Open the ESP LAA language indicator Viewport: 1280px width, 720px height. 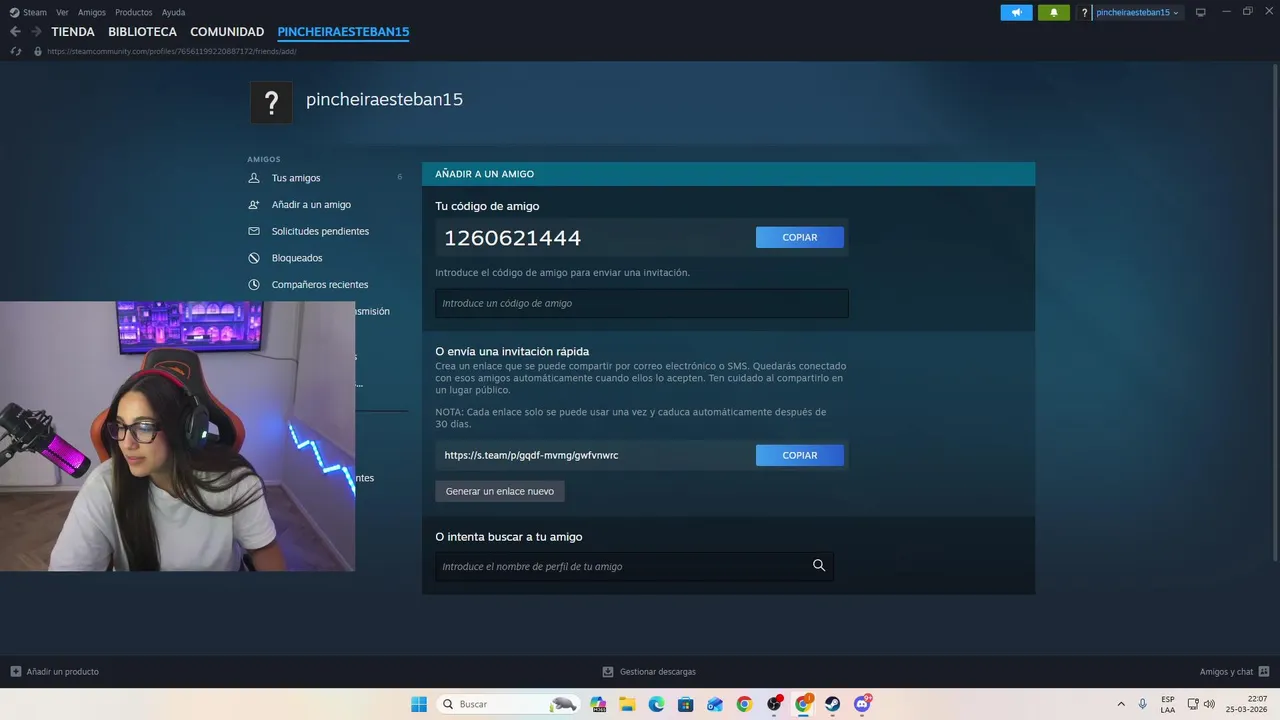pos(1168,704)
